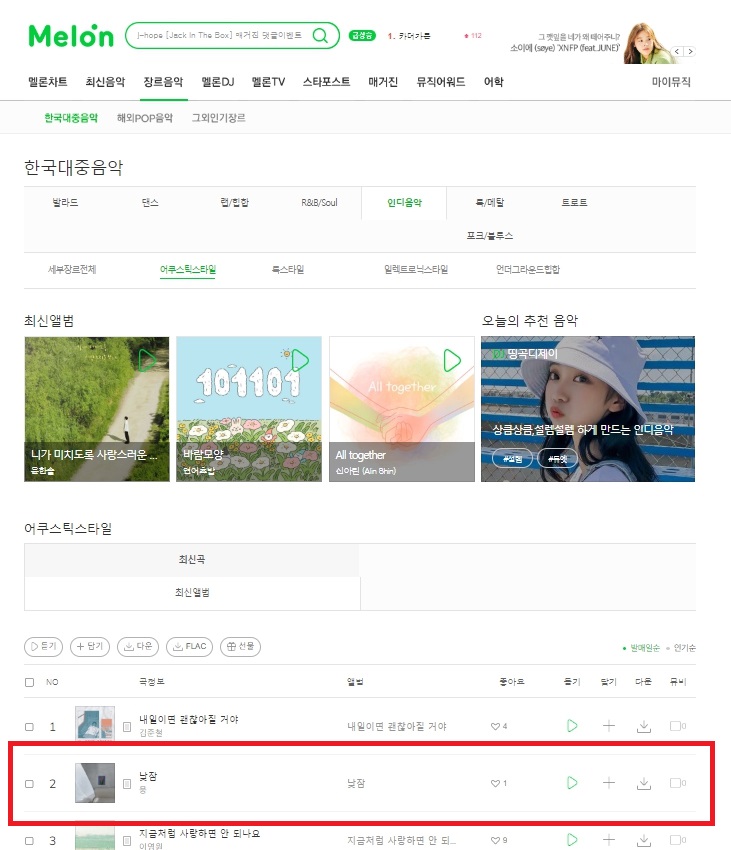This screenshot has height=850, width=731.
Task: Check the box for song 1
Action: tap(30, 726)
